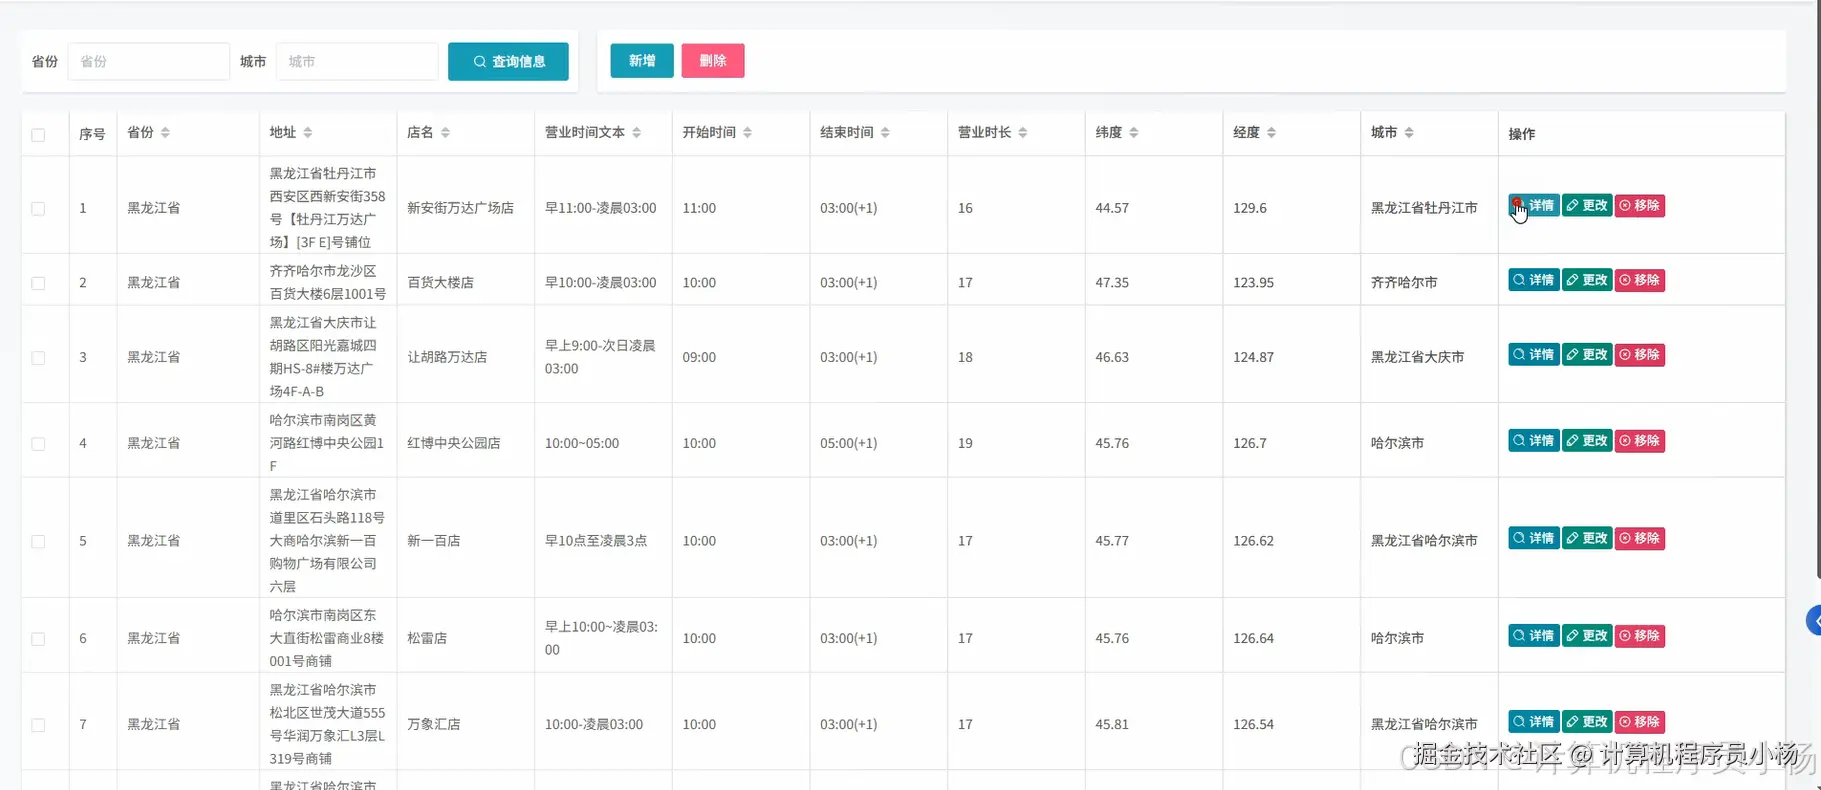Open 详情 for 松雷店 row
The image size is (1821, 790).
pyautogui.click(x=1534, y=635)
